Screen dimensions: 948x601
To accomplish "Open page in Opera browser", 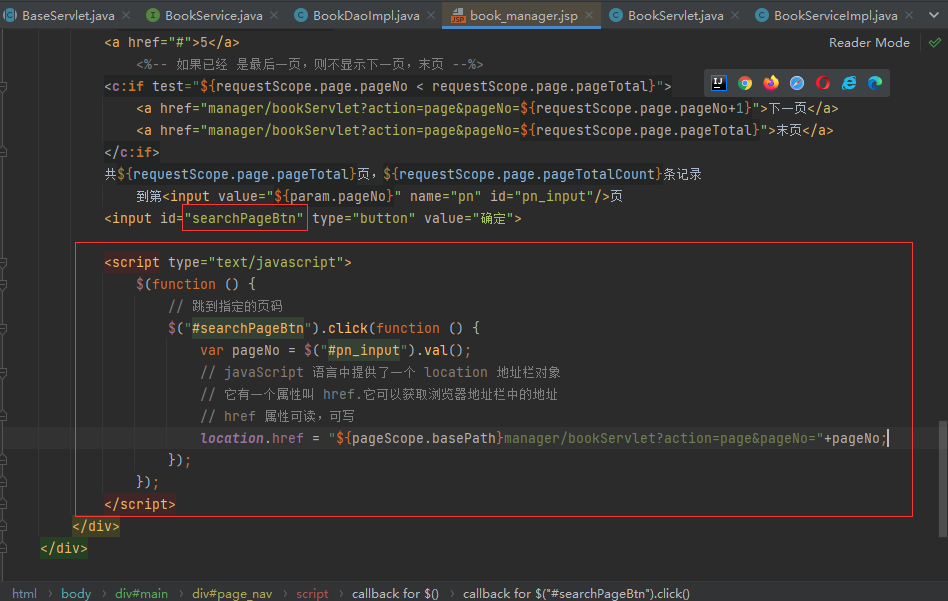I will 823,83.
